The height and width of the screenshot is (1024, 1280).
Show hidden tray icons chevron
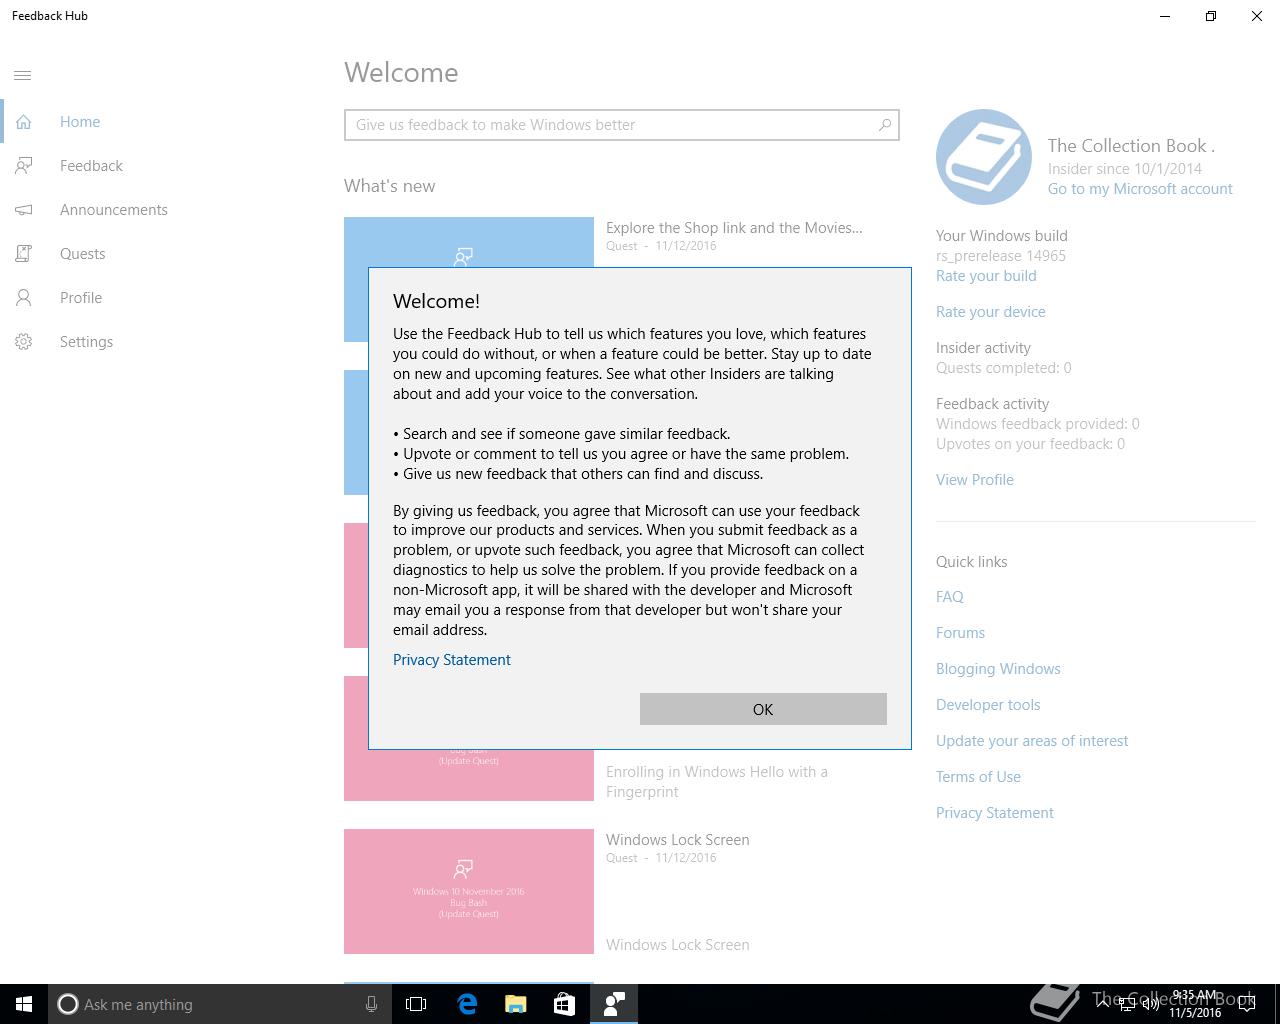click(x=1102, y=1004)
